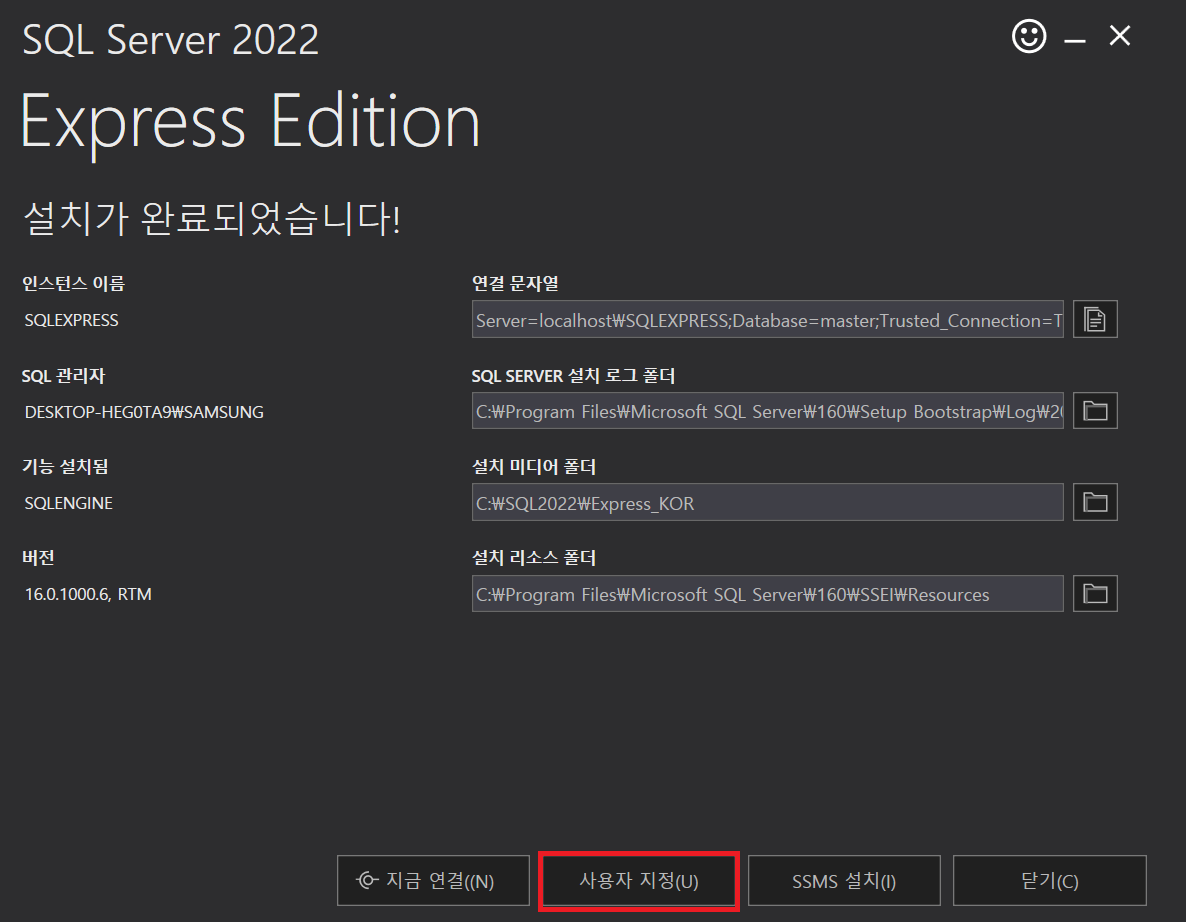Open the installation media folder icon
Screen dimensions: 1186x922
point(1094,502)
